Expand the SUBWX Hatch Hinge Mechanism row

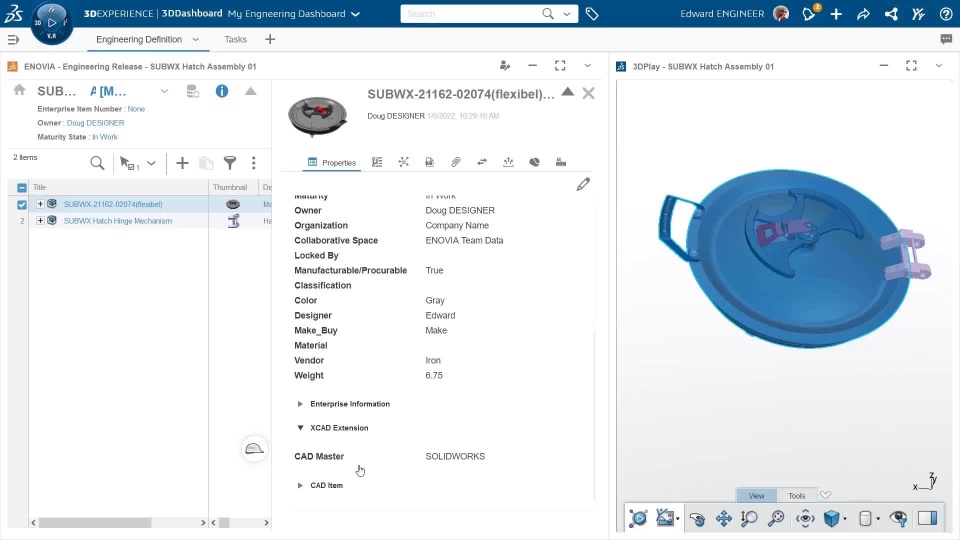point(40,220)
